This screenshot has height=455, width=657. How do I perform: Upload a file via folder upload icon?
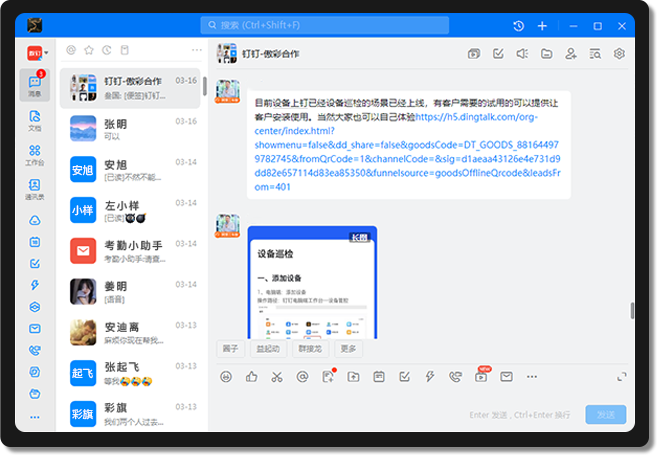tap(353, 377)
